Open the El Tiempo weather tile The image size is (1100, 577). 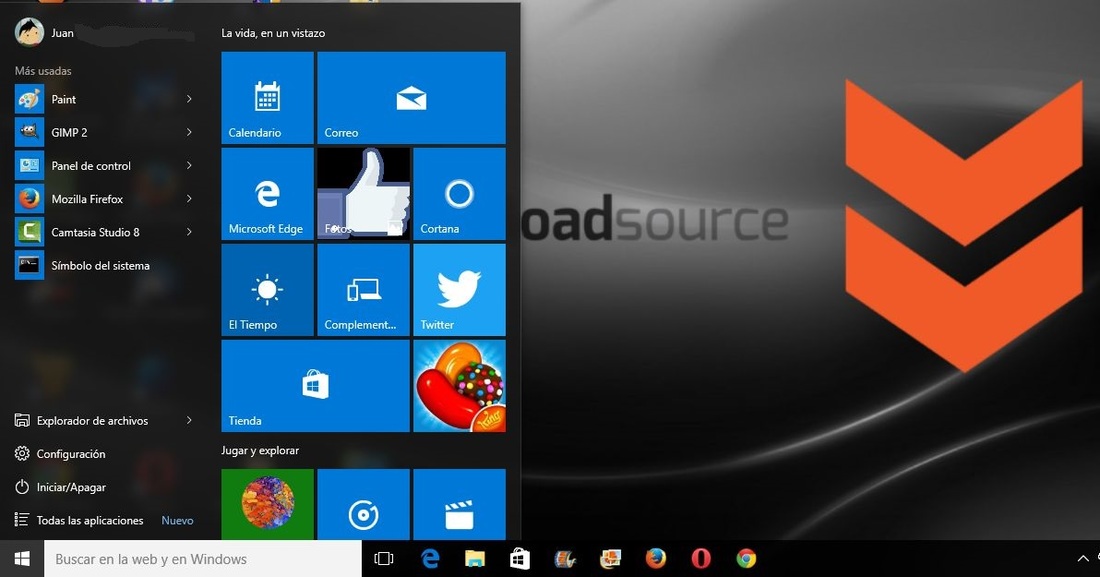point(267,290)
